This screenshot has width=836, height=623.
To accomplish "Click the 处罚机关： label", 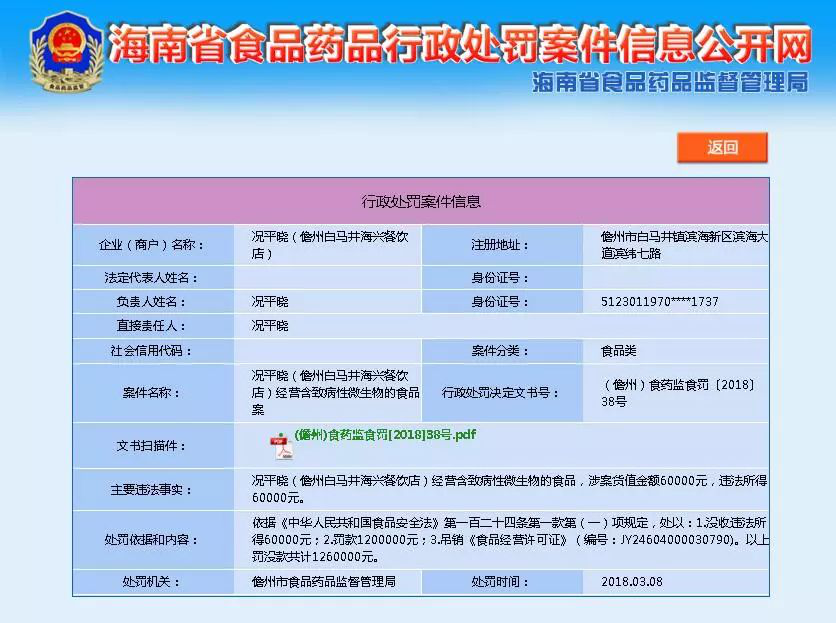I will (151, 582).
